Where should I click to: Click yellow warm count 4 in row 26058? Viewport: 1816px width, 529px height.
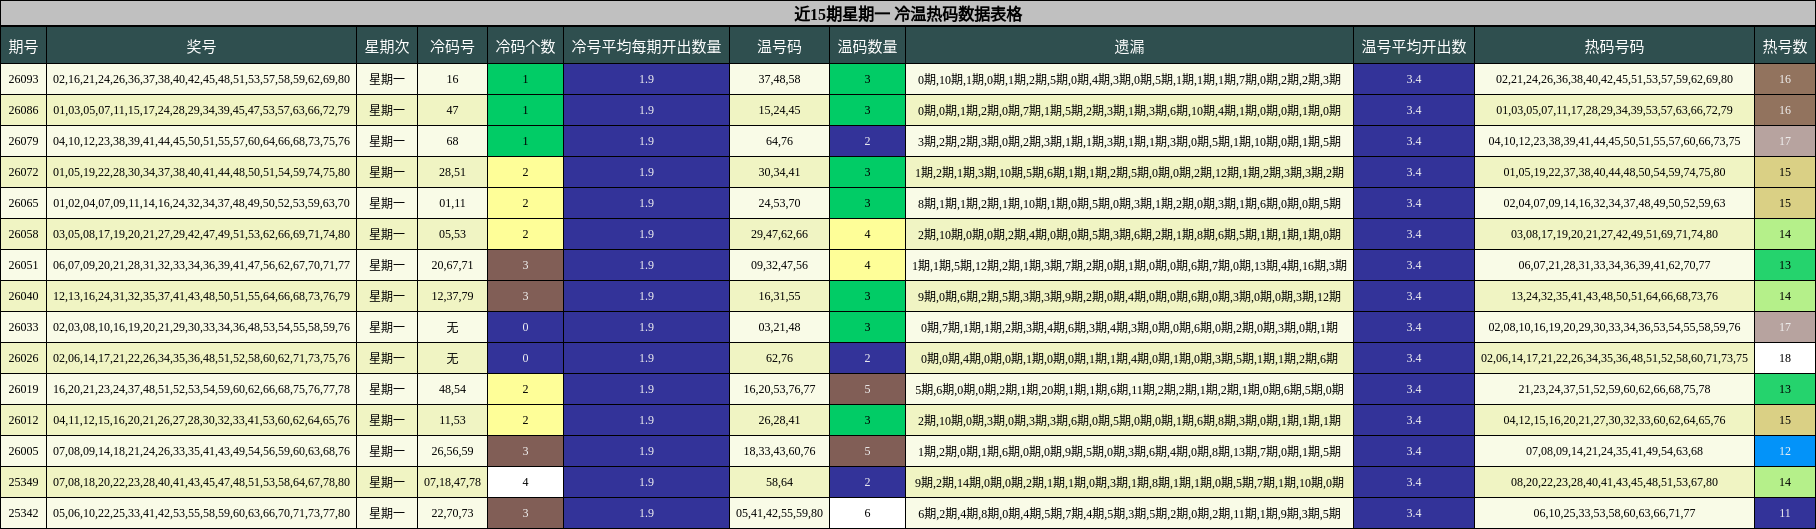coord(867,234)
